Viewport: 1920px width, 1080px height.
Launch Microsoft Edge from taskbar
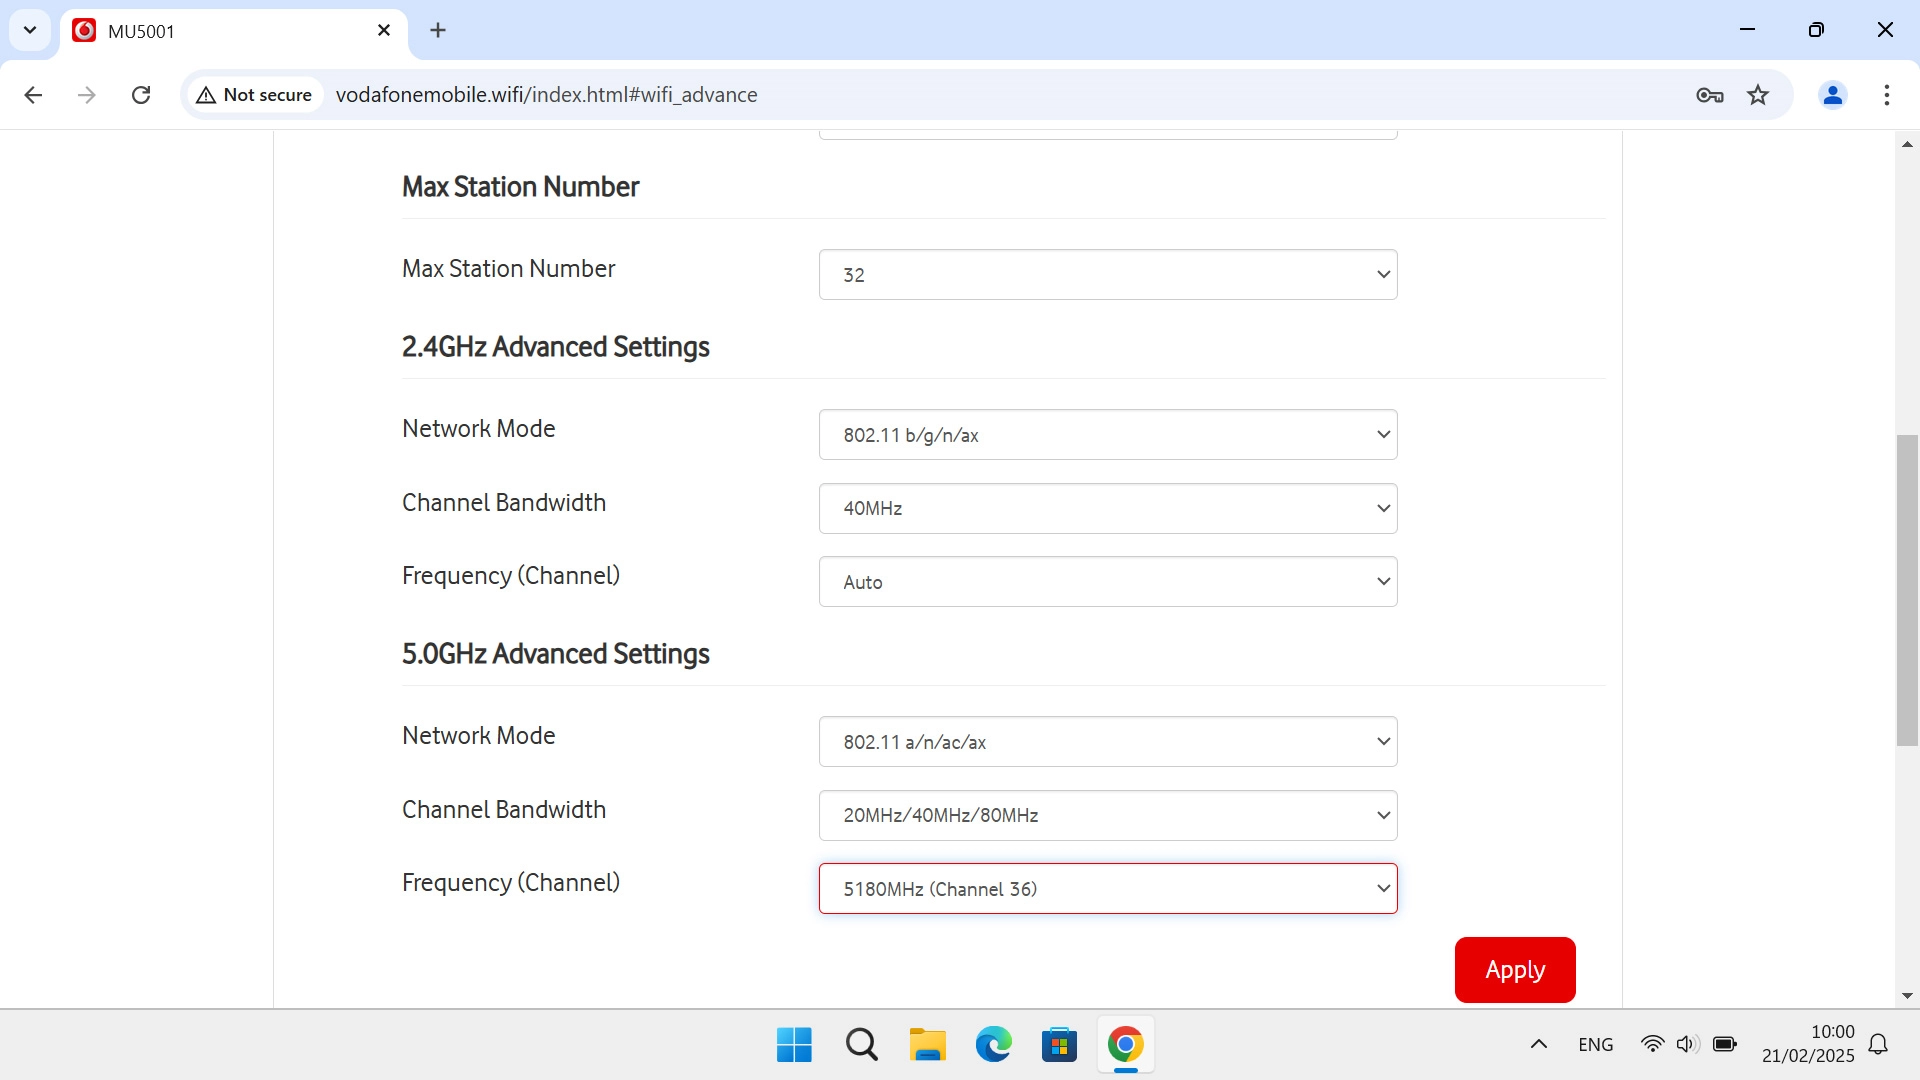click(993, 1045)
